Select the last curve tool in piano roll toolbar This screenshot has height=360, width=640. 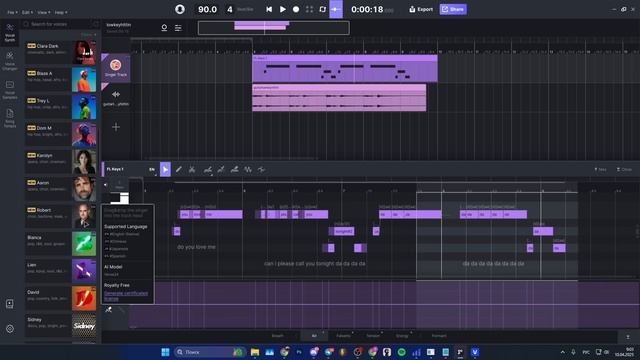coord(261,169)
